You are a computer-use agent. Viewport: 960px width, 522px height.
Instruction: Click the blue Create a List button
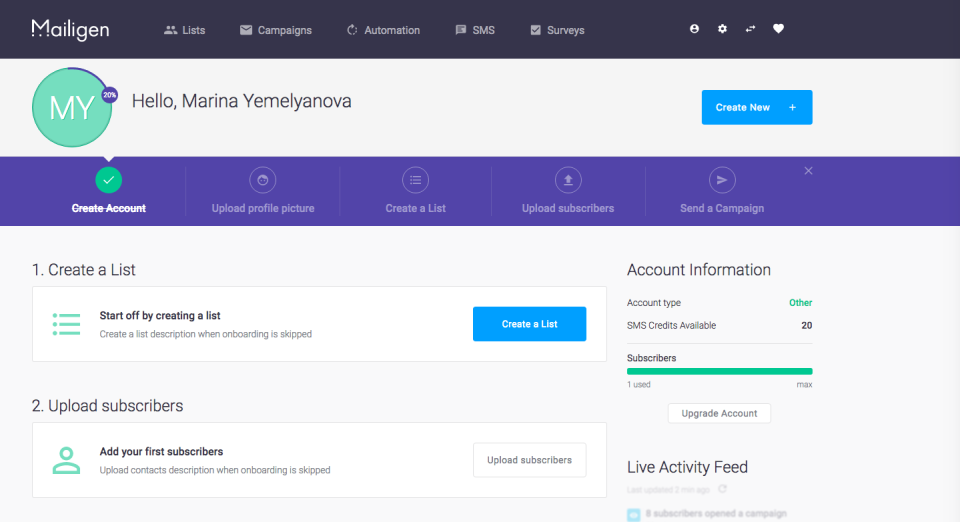(x=530, y=324)
